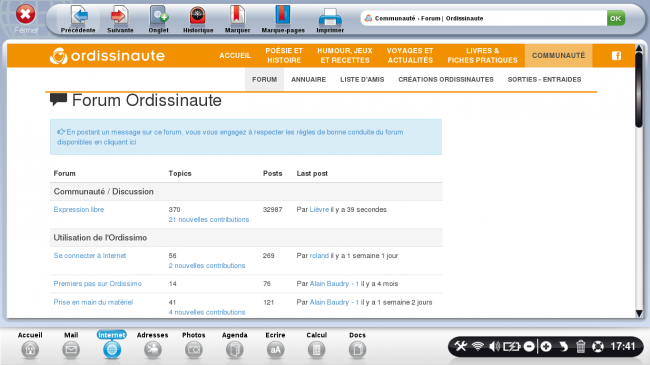This screenshot has height=365, width=650.
Task: Open Alain Baudry link in Prise en main row
Action: click(x=334, y=302)
